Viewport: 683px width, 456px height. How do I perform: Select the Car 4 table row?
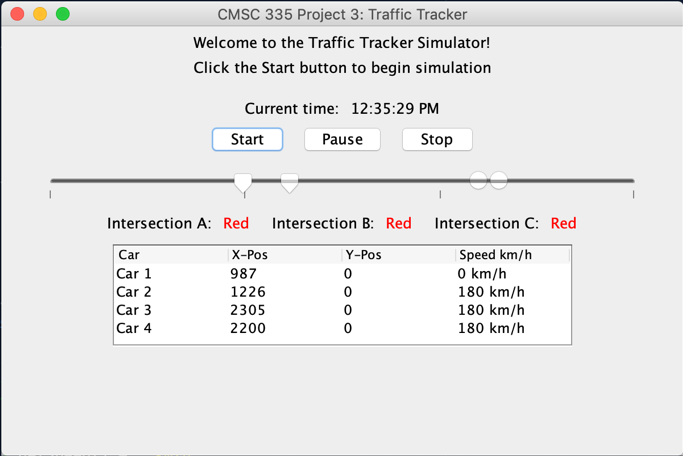click(342, 328)
